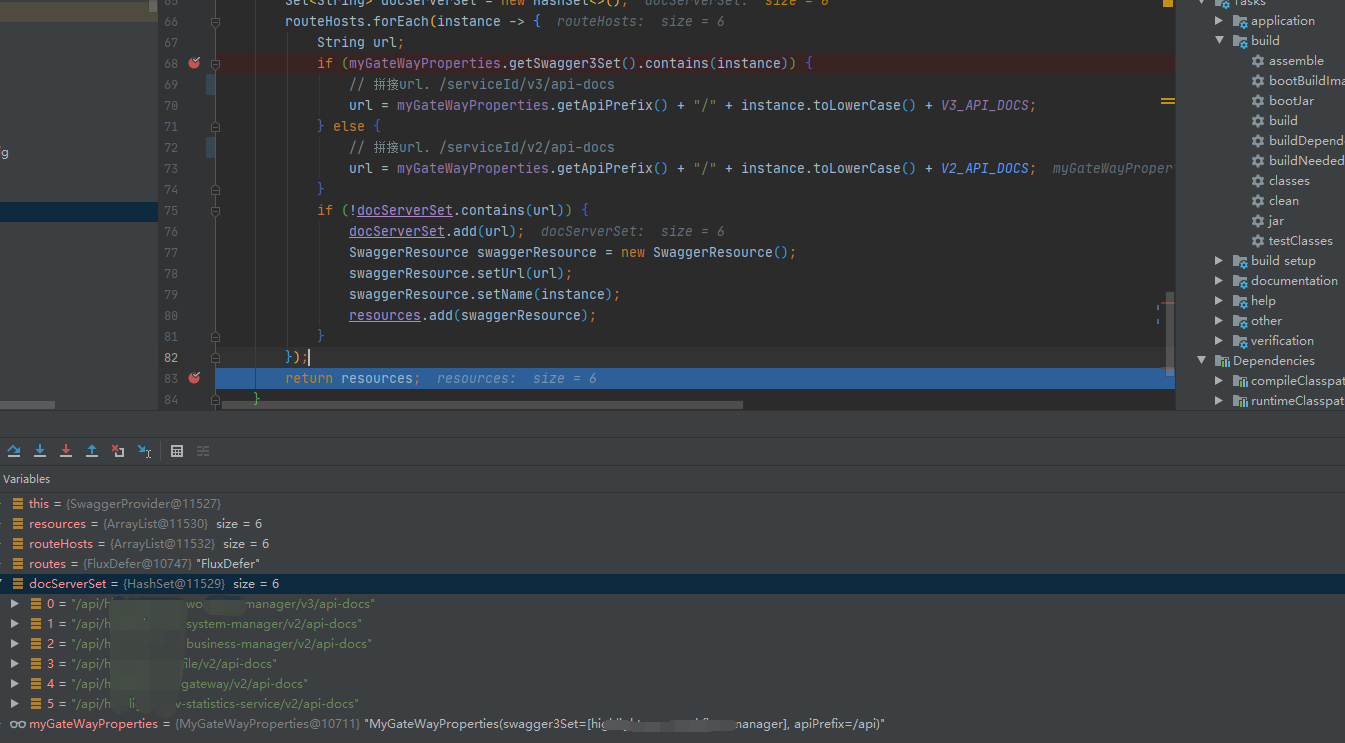The image size is (1345, 743).
Task: Click the variable icon beside resources
Action: coord(18,524)
